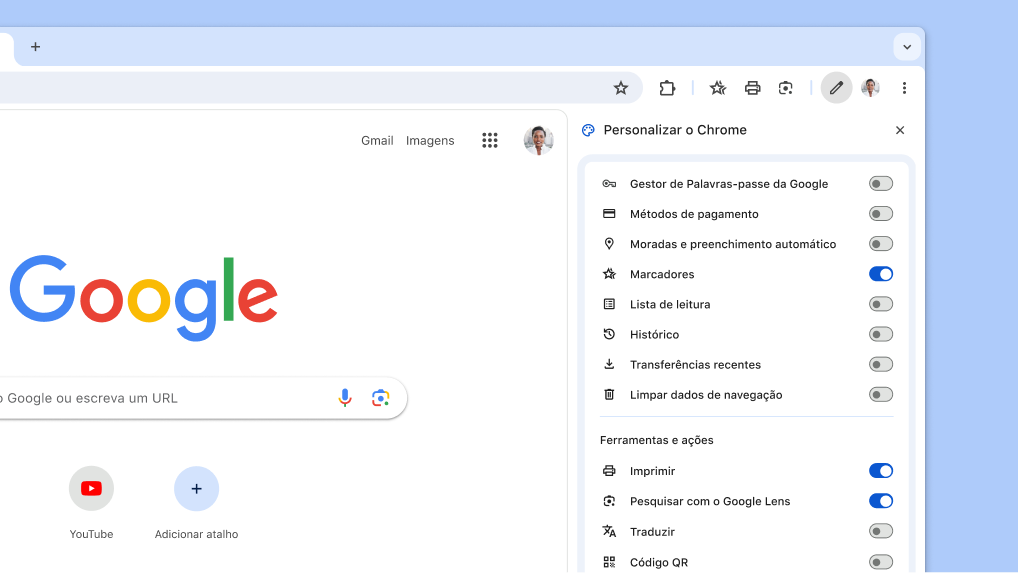Screen dimensions: 1018x573
Task: Click the Print toolbar icon
Action: coord(752,88)
